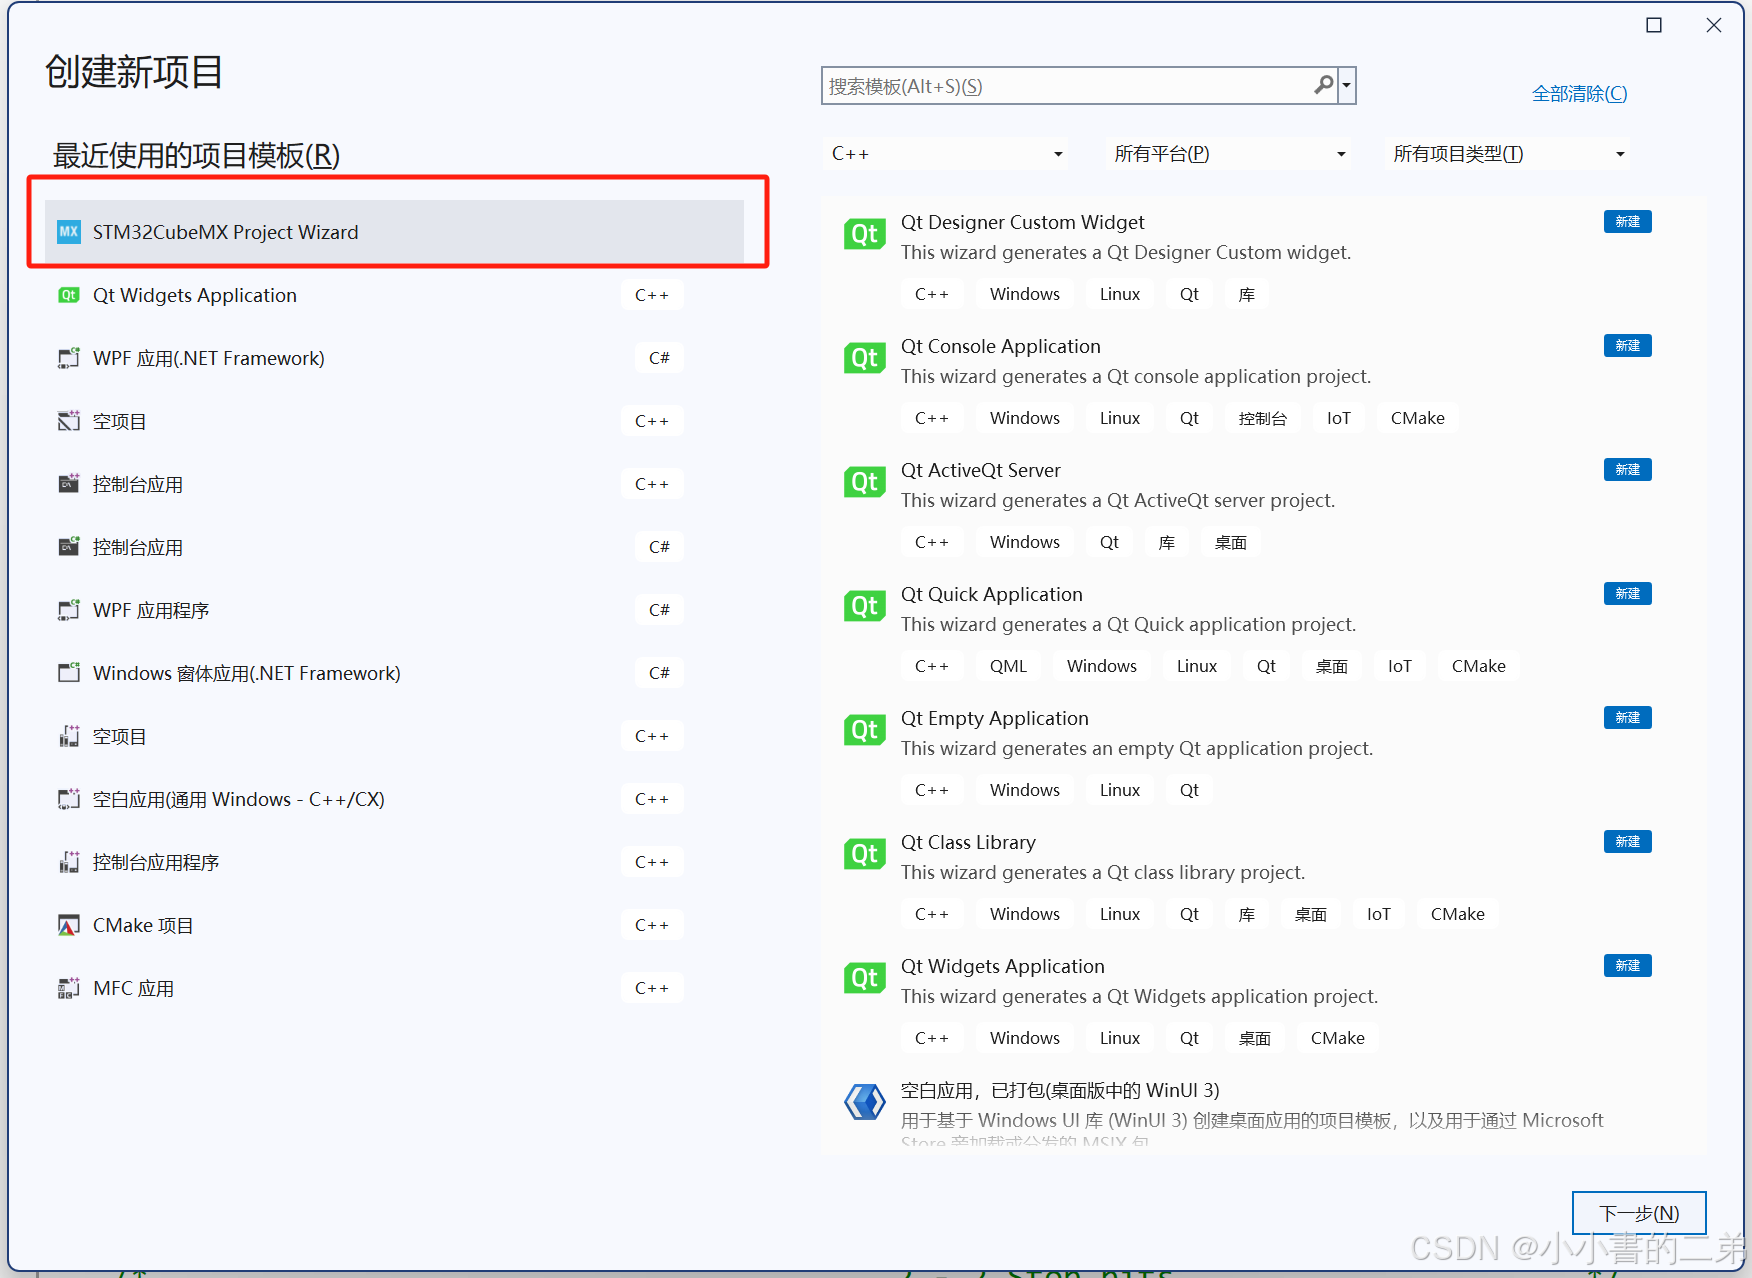
Task: Click the CMake 项目 template icon
Action: (x=68, y=924)
